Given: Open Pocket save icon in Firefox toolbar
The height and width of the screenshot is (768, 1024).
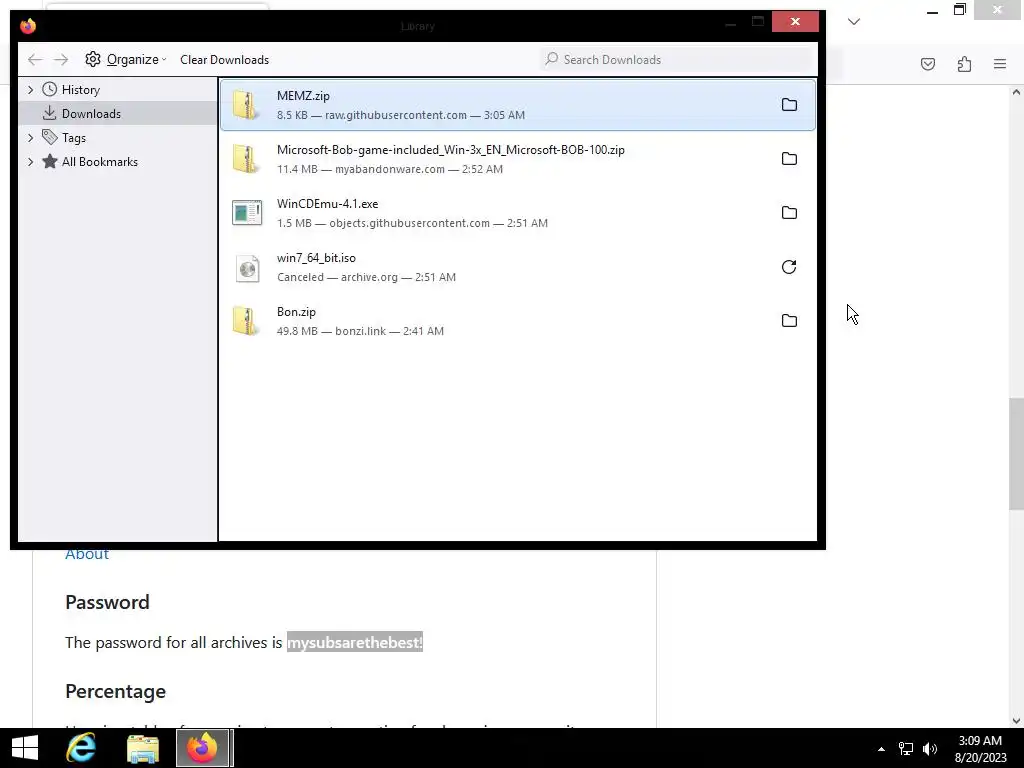Looking at the screenshot, I should pyautogui.click(x=927, y=64).
